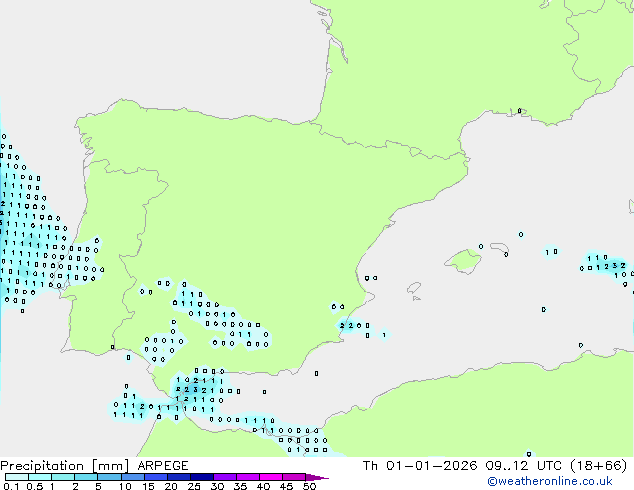Click the Precipitation [mm] legend title
The width and height of the screenshot is (634, 490).
click(x=62, y=466)
